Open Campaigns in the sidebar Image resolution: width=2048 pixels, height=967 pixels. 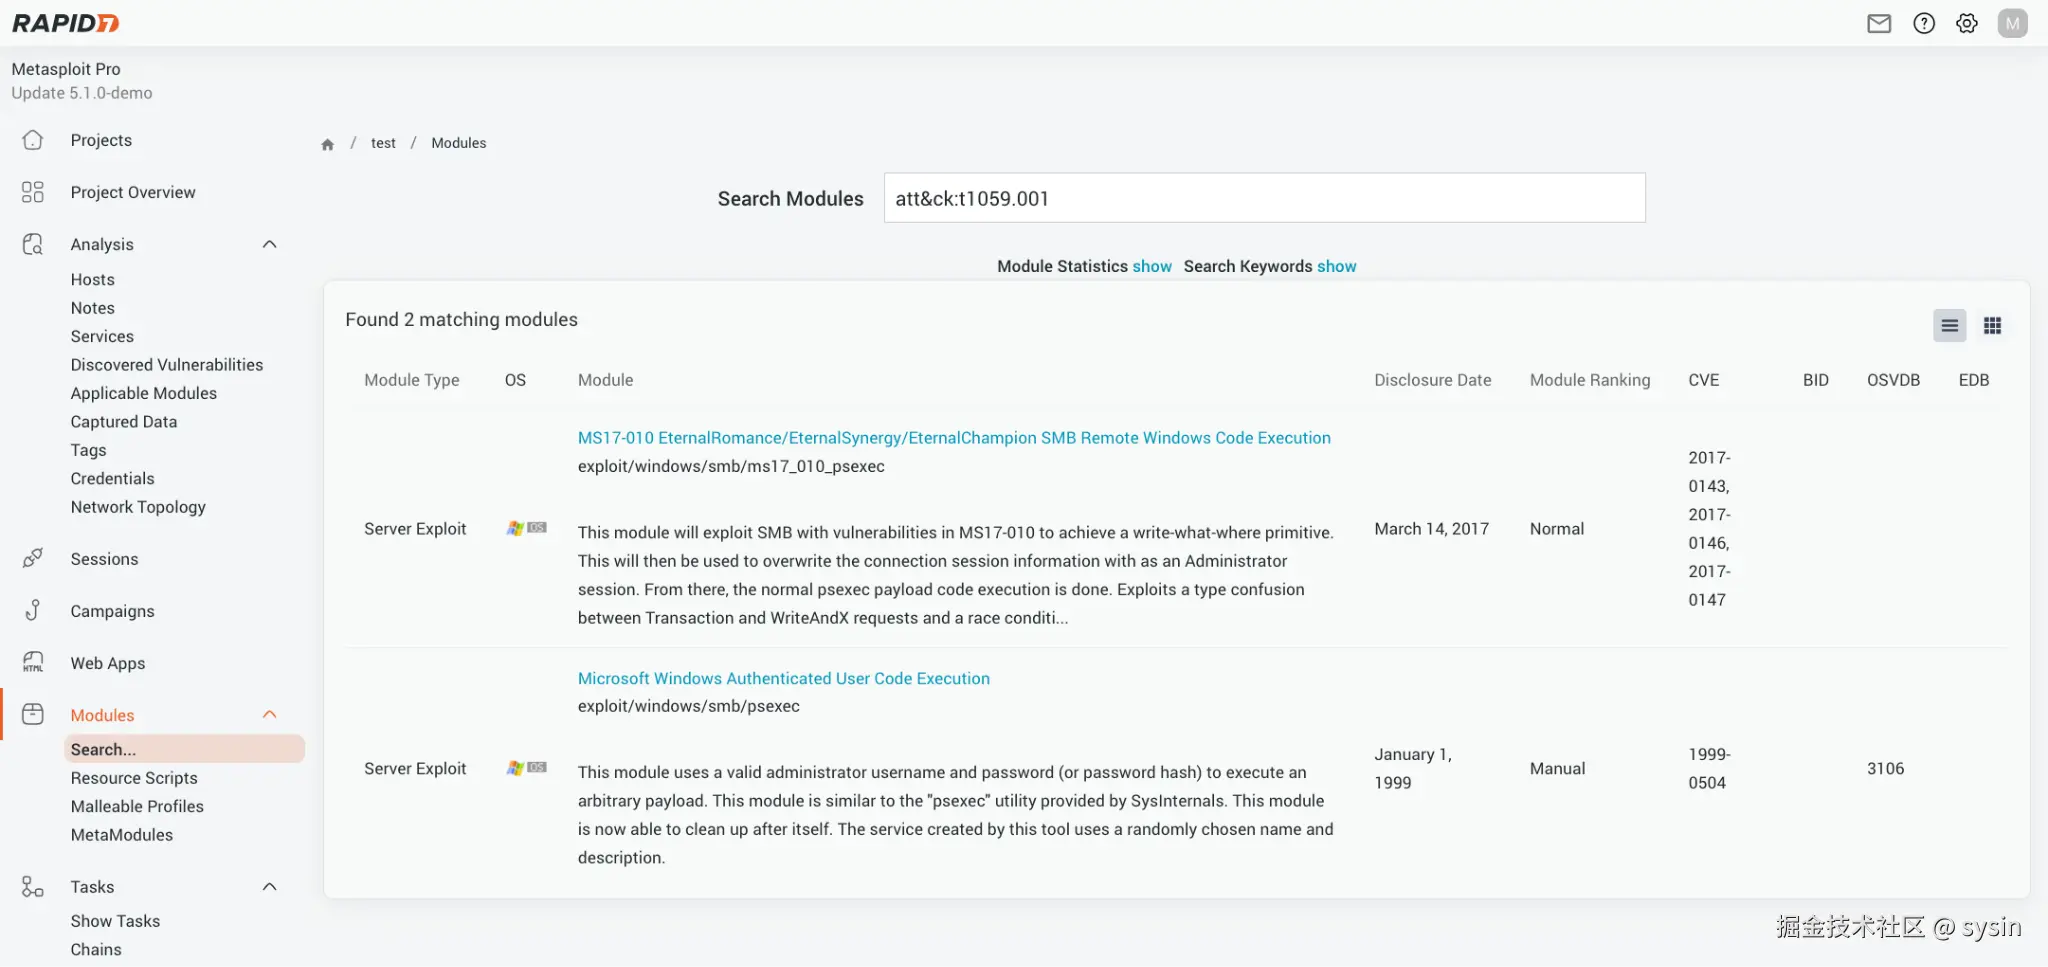[x=112, y=611]
